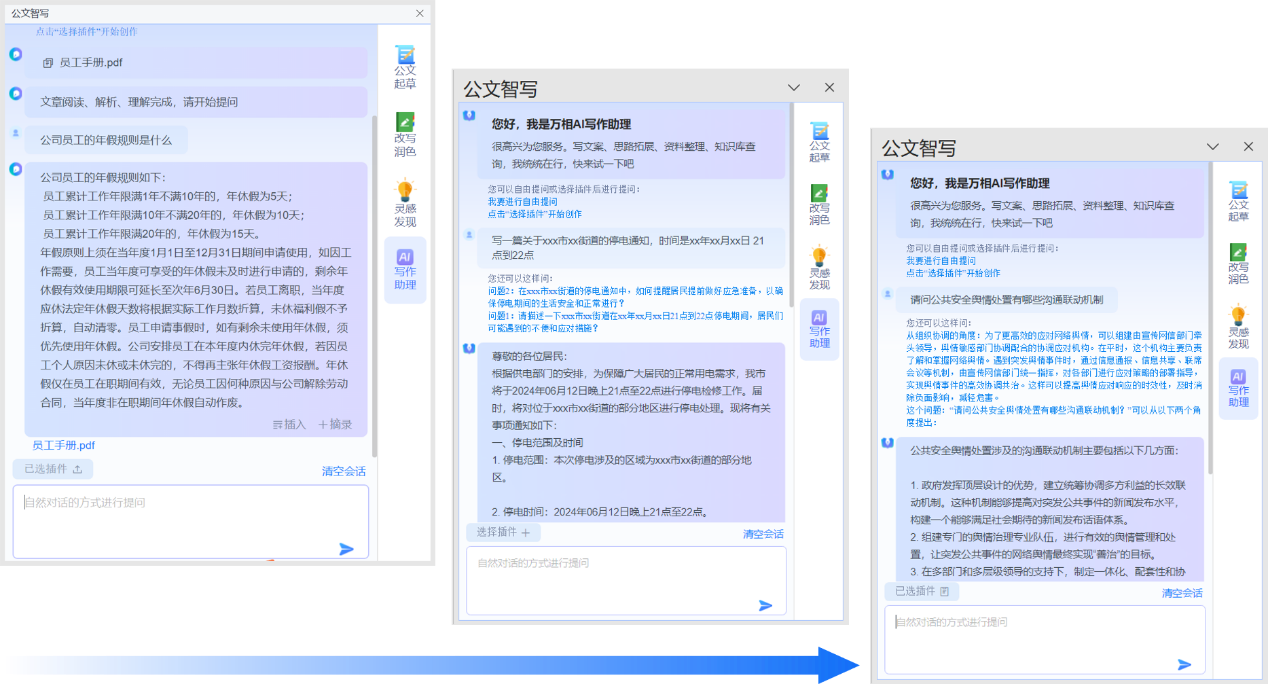1268x684 pixels.
Task: Send the message in the 停电通知 chat window
Action: [766, 605]
